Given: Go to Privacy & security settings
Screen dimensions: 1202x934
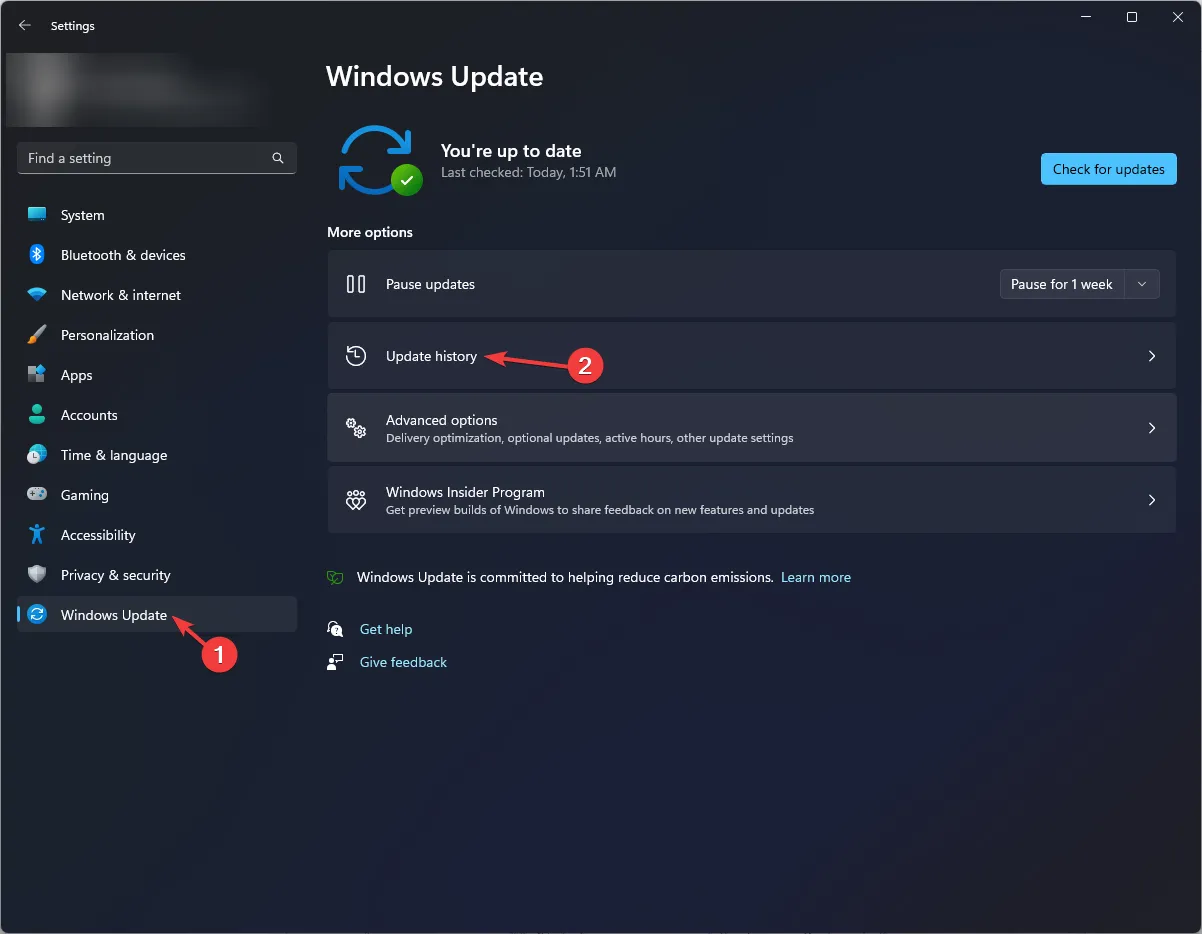Looking at the screenshot, I should point(157,575).
